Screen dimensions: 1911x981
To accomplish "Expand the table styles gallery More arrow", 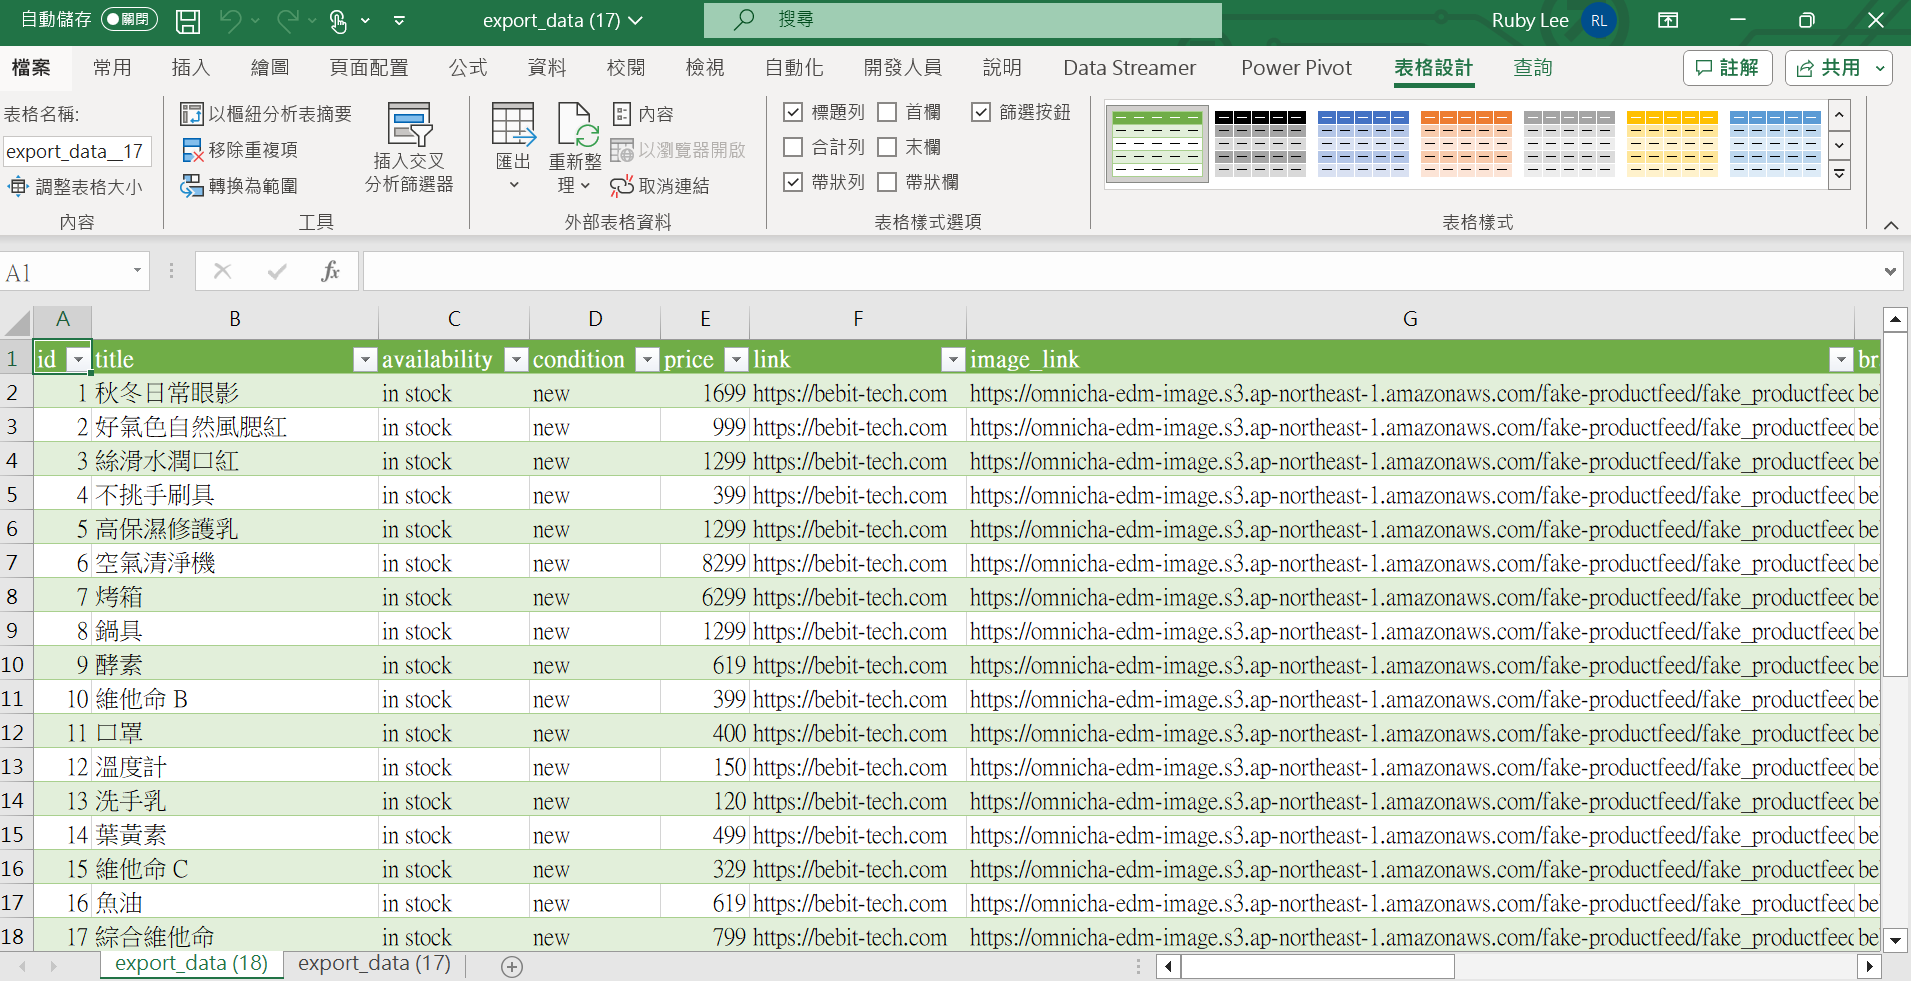I will click(x=1839, y=174).
